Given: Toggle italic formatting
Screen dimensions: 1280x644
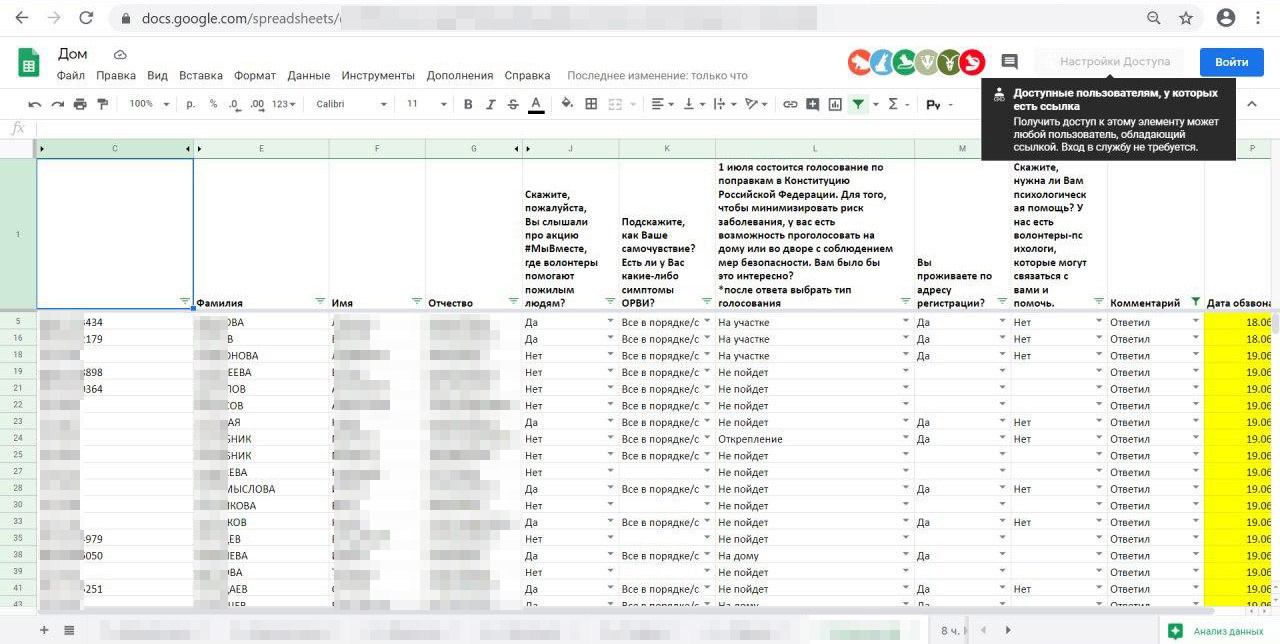Looking at the screenshot, I should click(491, 104).
